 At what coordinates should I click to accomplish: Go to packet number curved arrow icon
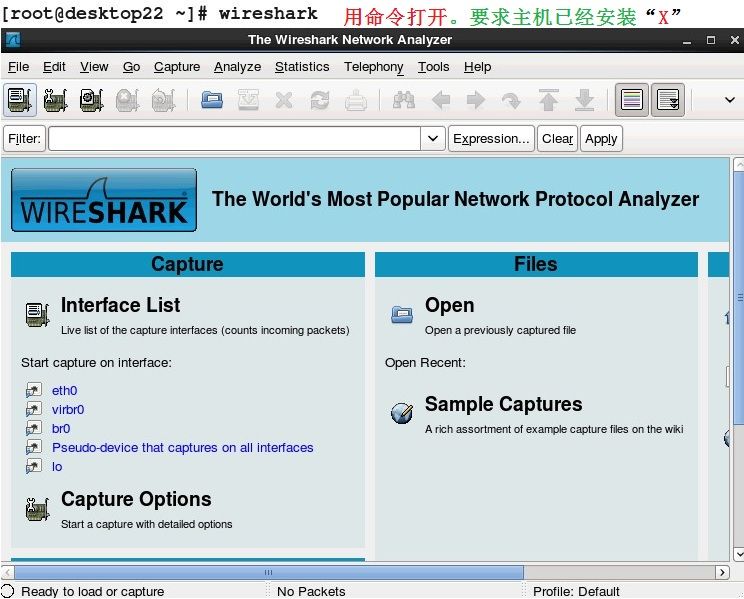click(x=511, y=100)
